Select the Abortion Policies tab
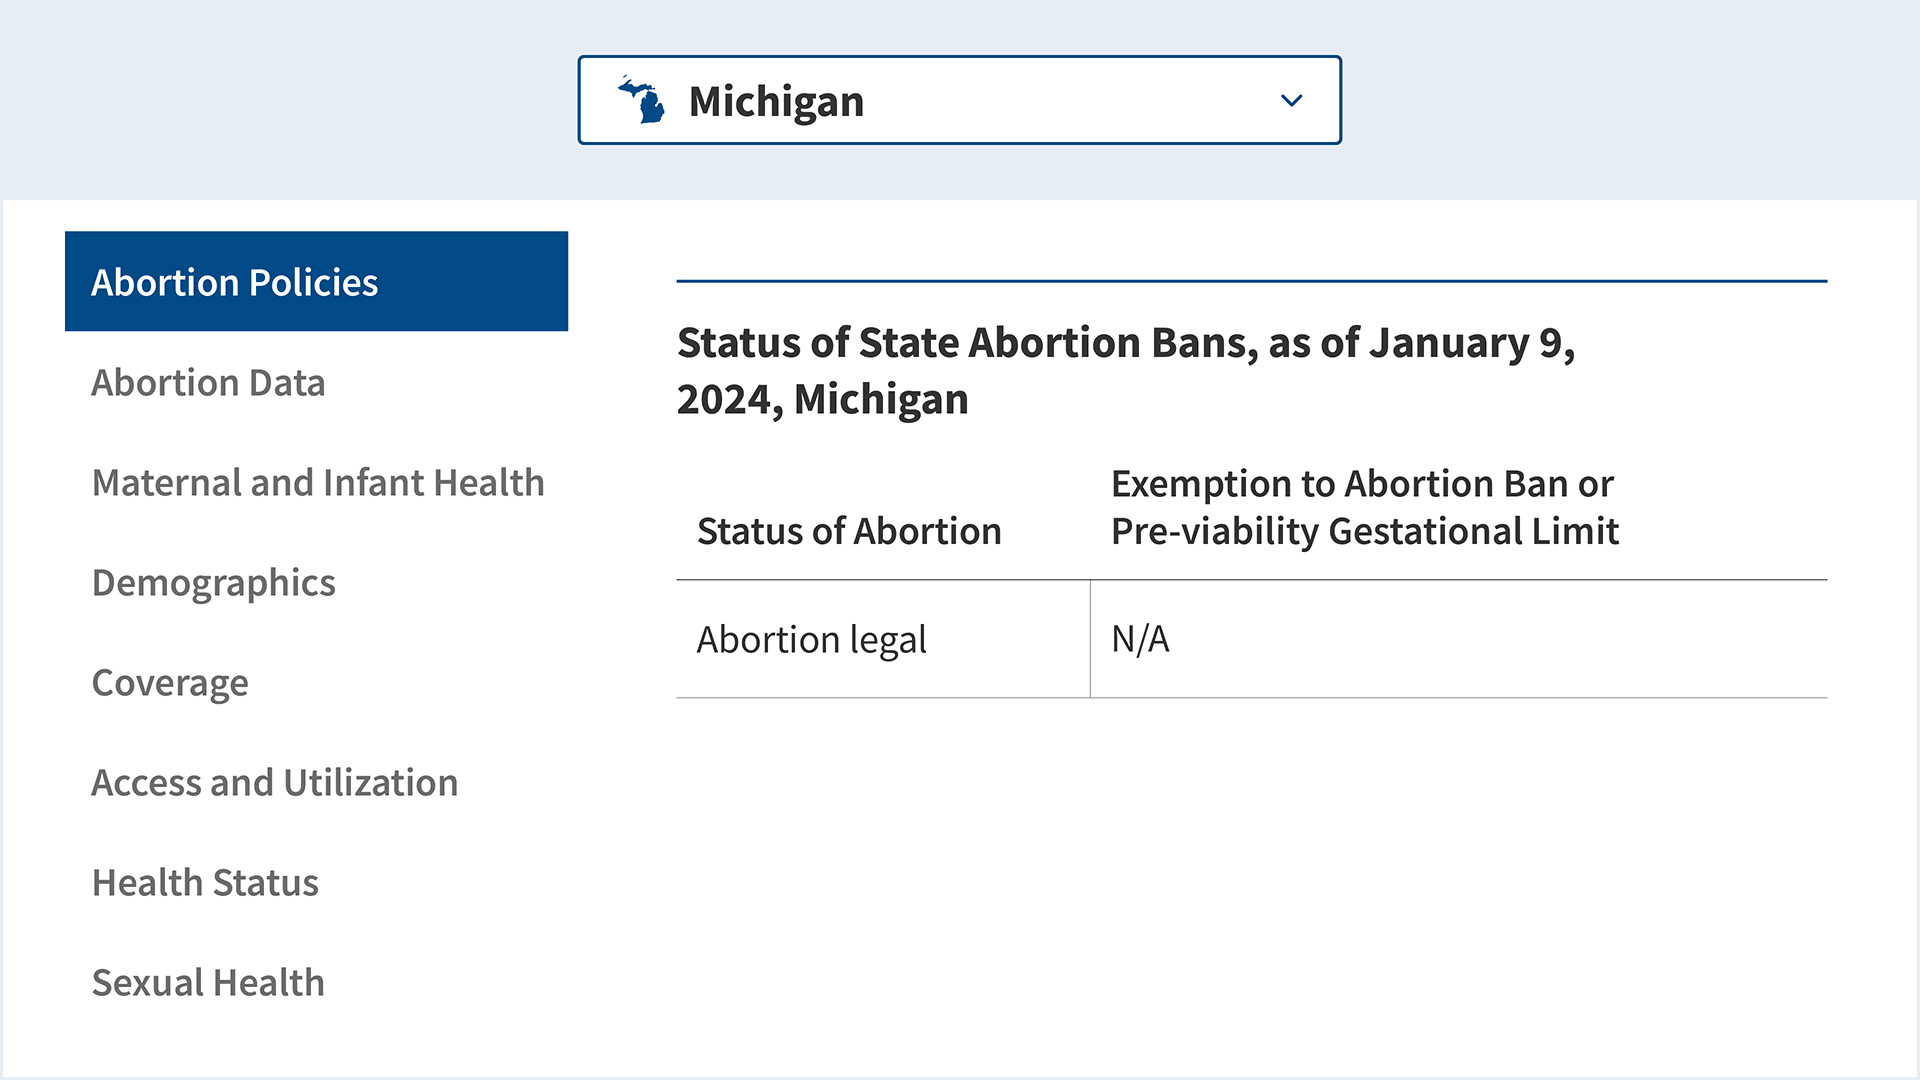 pos(316,282)
